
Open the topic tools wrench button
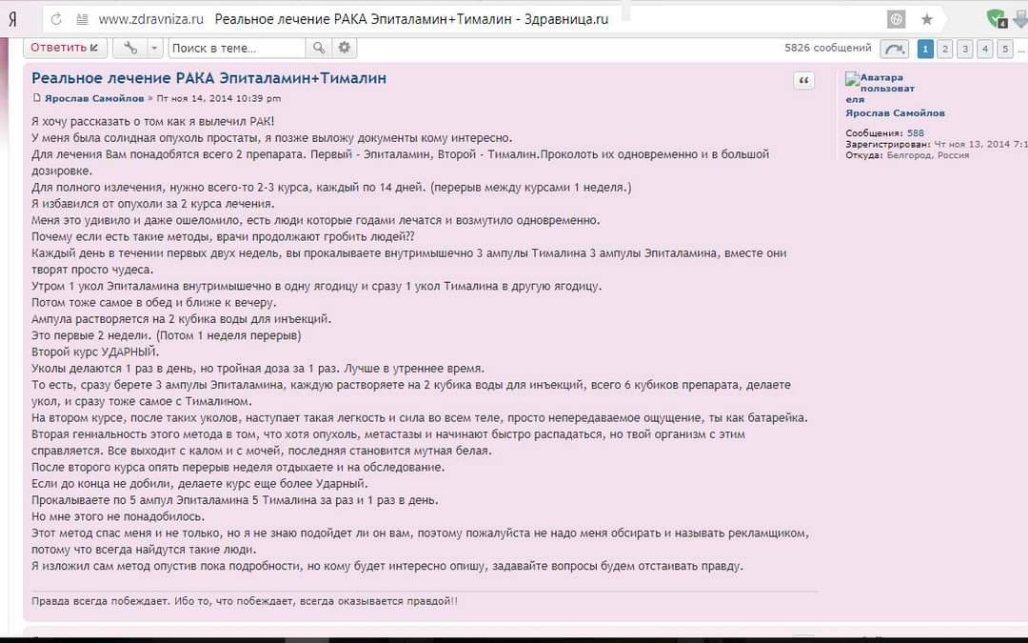130,48
